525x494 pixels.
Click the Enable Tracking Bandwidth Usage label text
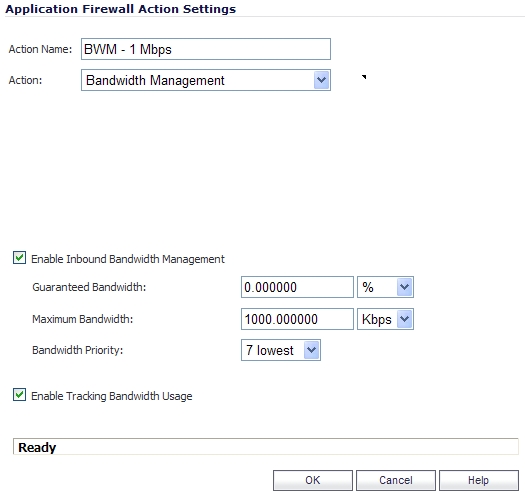(111, 396)
